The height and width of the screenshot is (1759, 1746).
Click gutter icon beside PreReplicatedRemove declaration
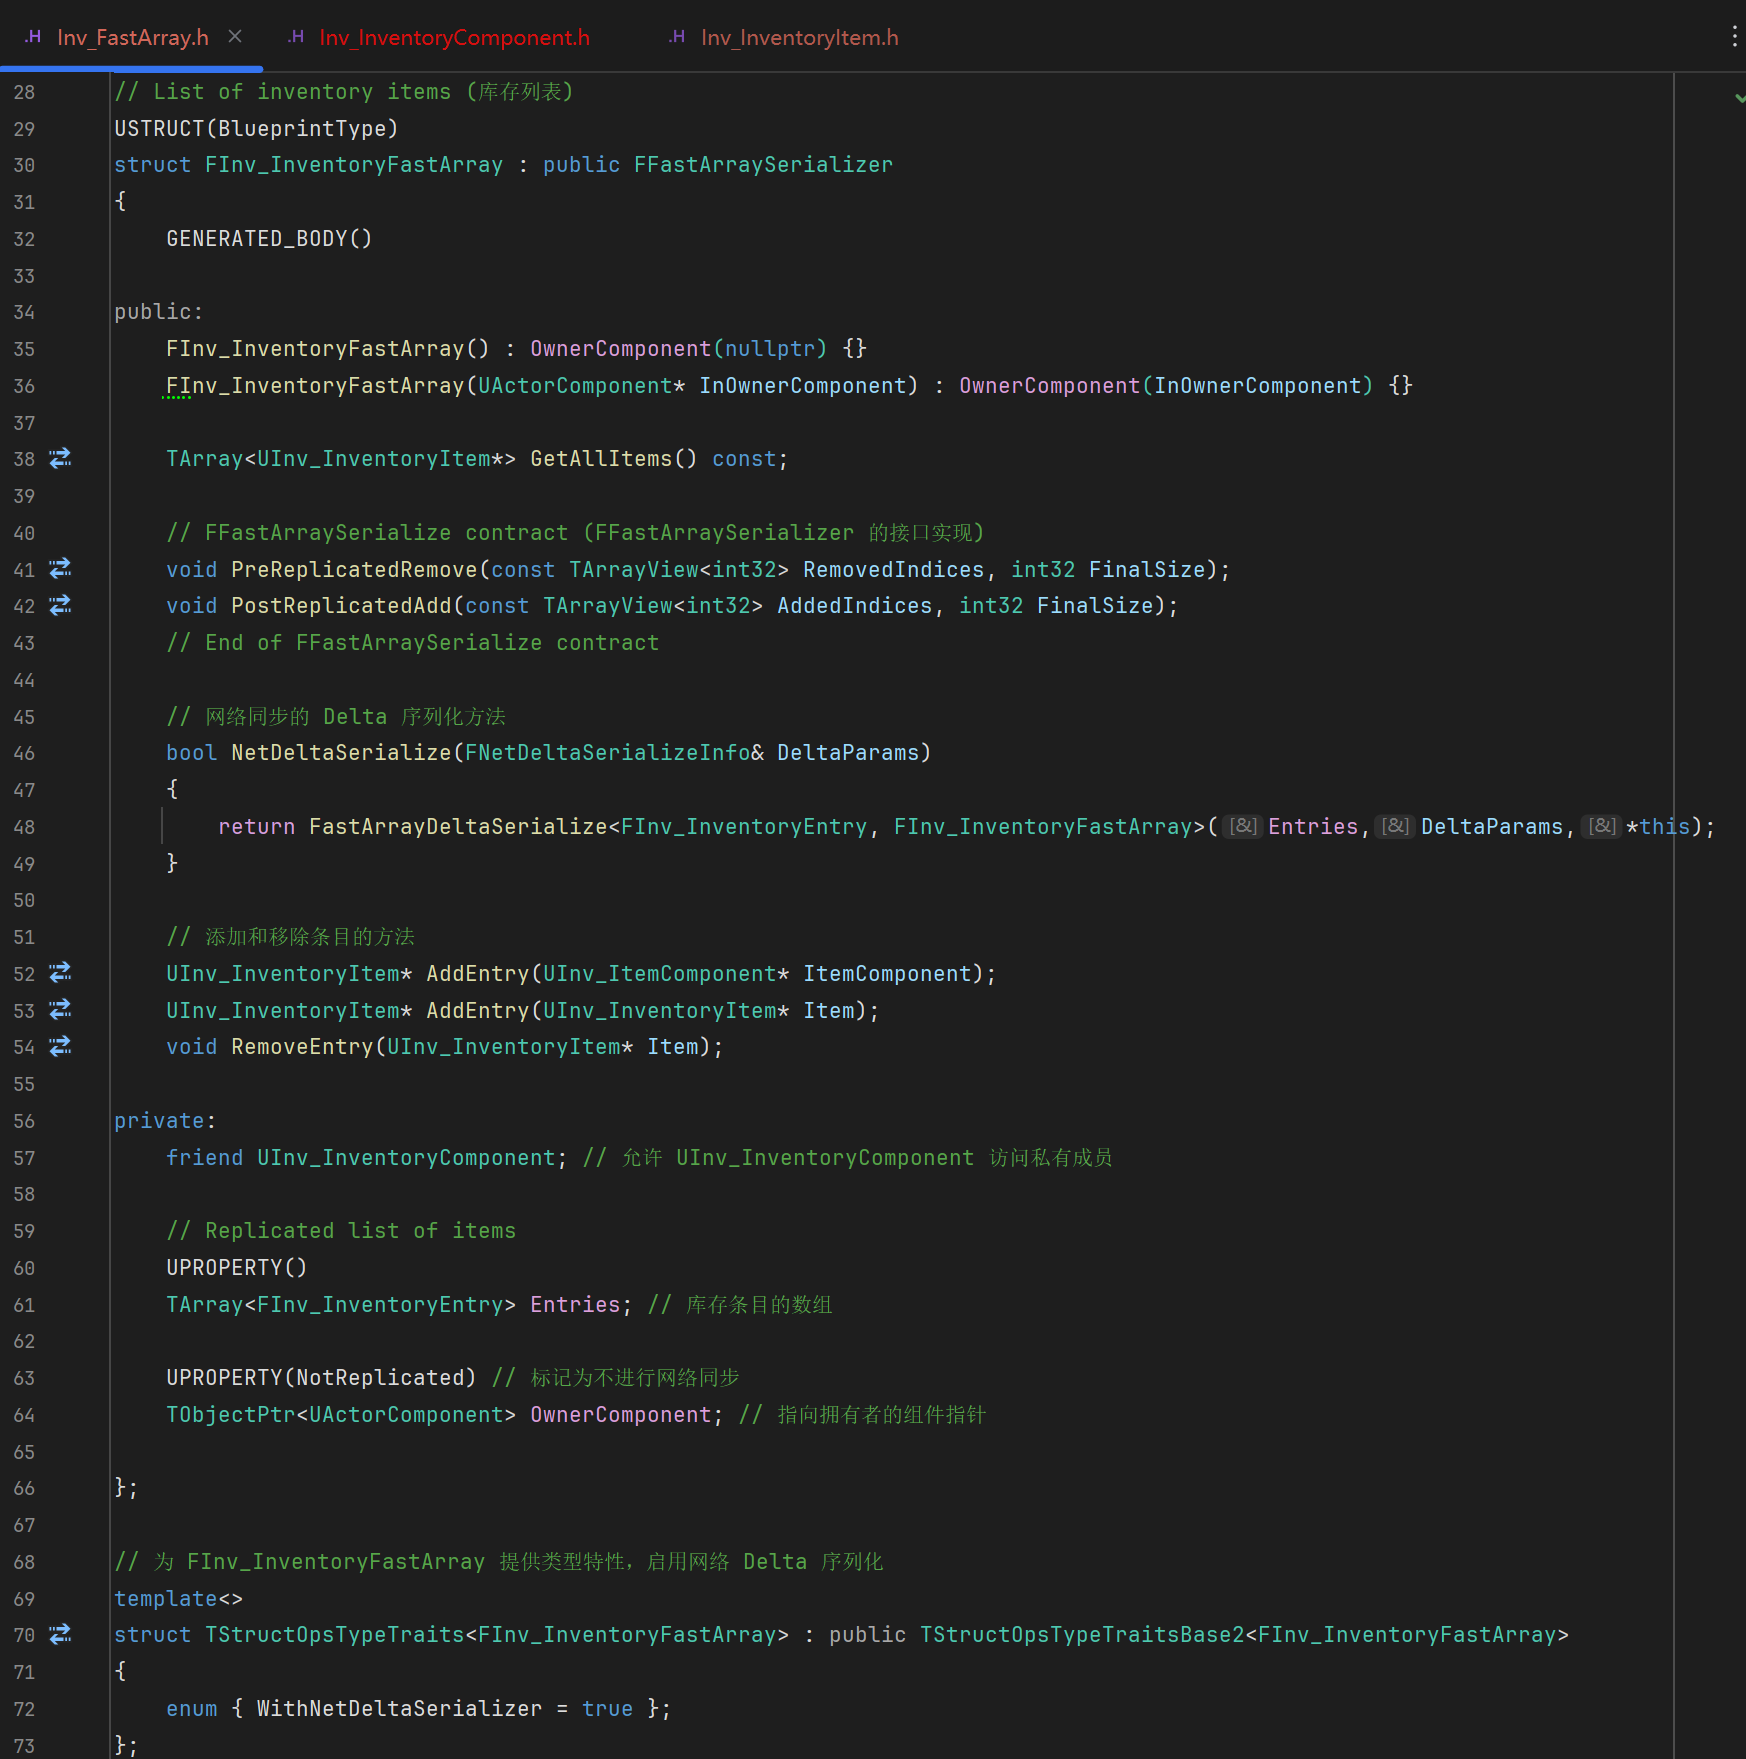tap(60, 568)
